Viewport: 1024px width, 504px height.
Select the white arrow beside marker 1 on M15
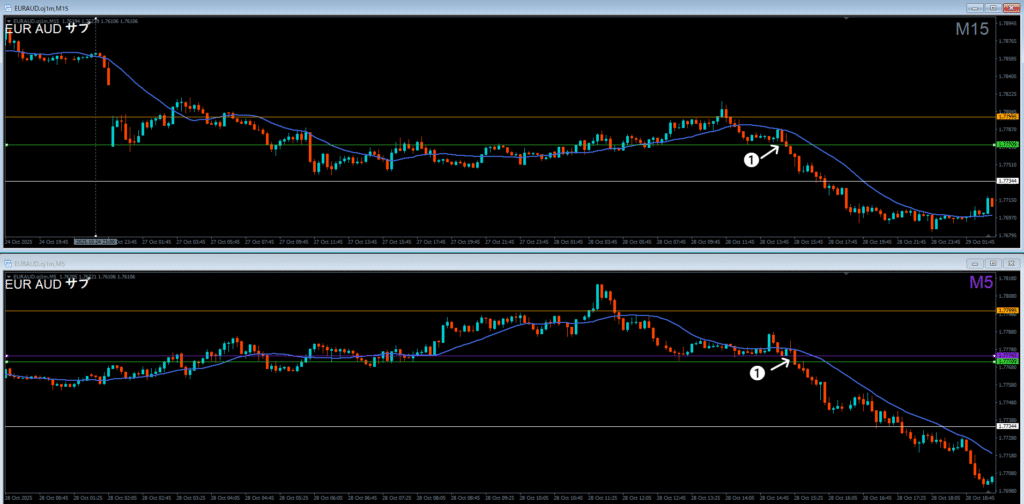tap(766, 152)
